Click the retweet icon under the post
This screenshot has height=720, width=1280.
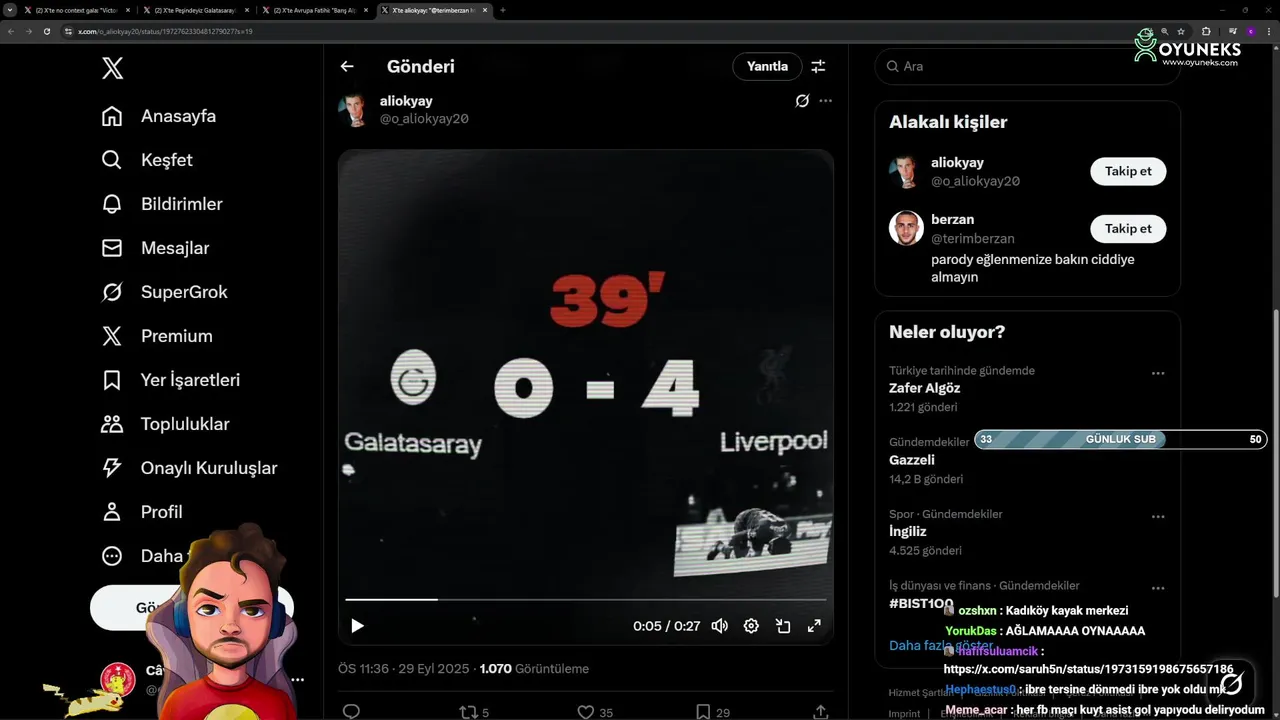[x=468, y=712]
